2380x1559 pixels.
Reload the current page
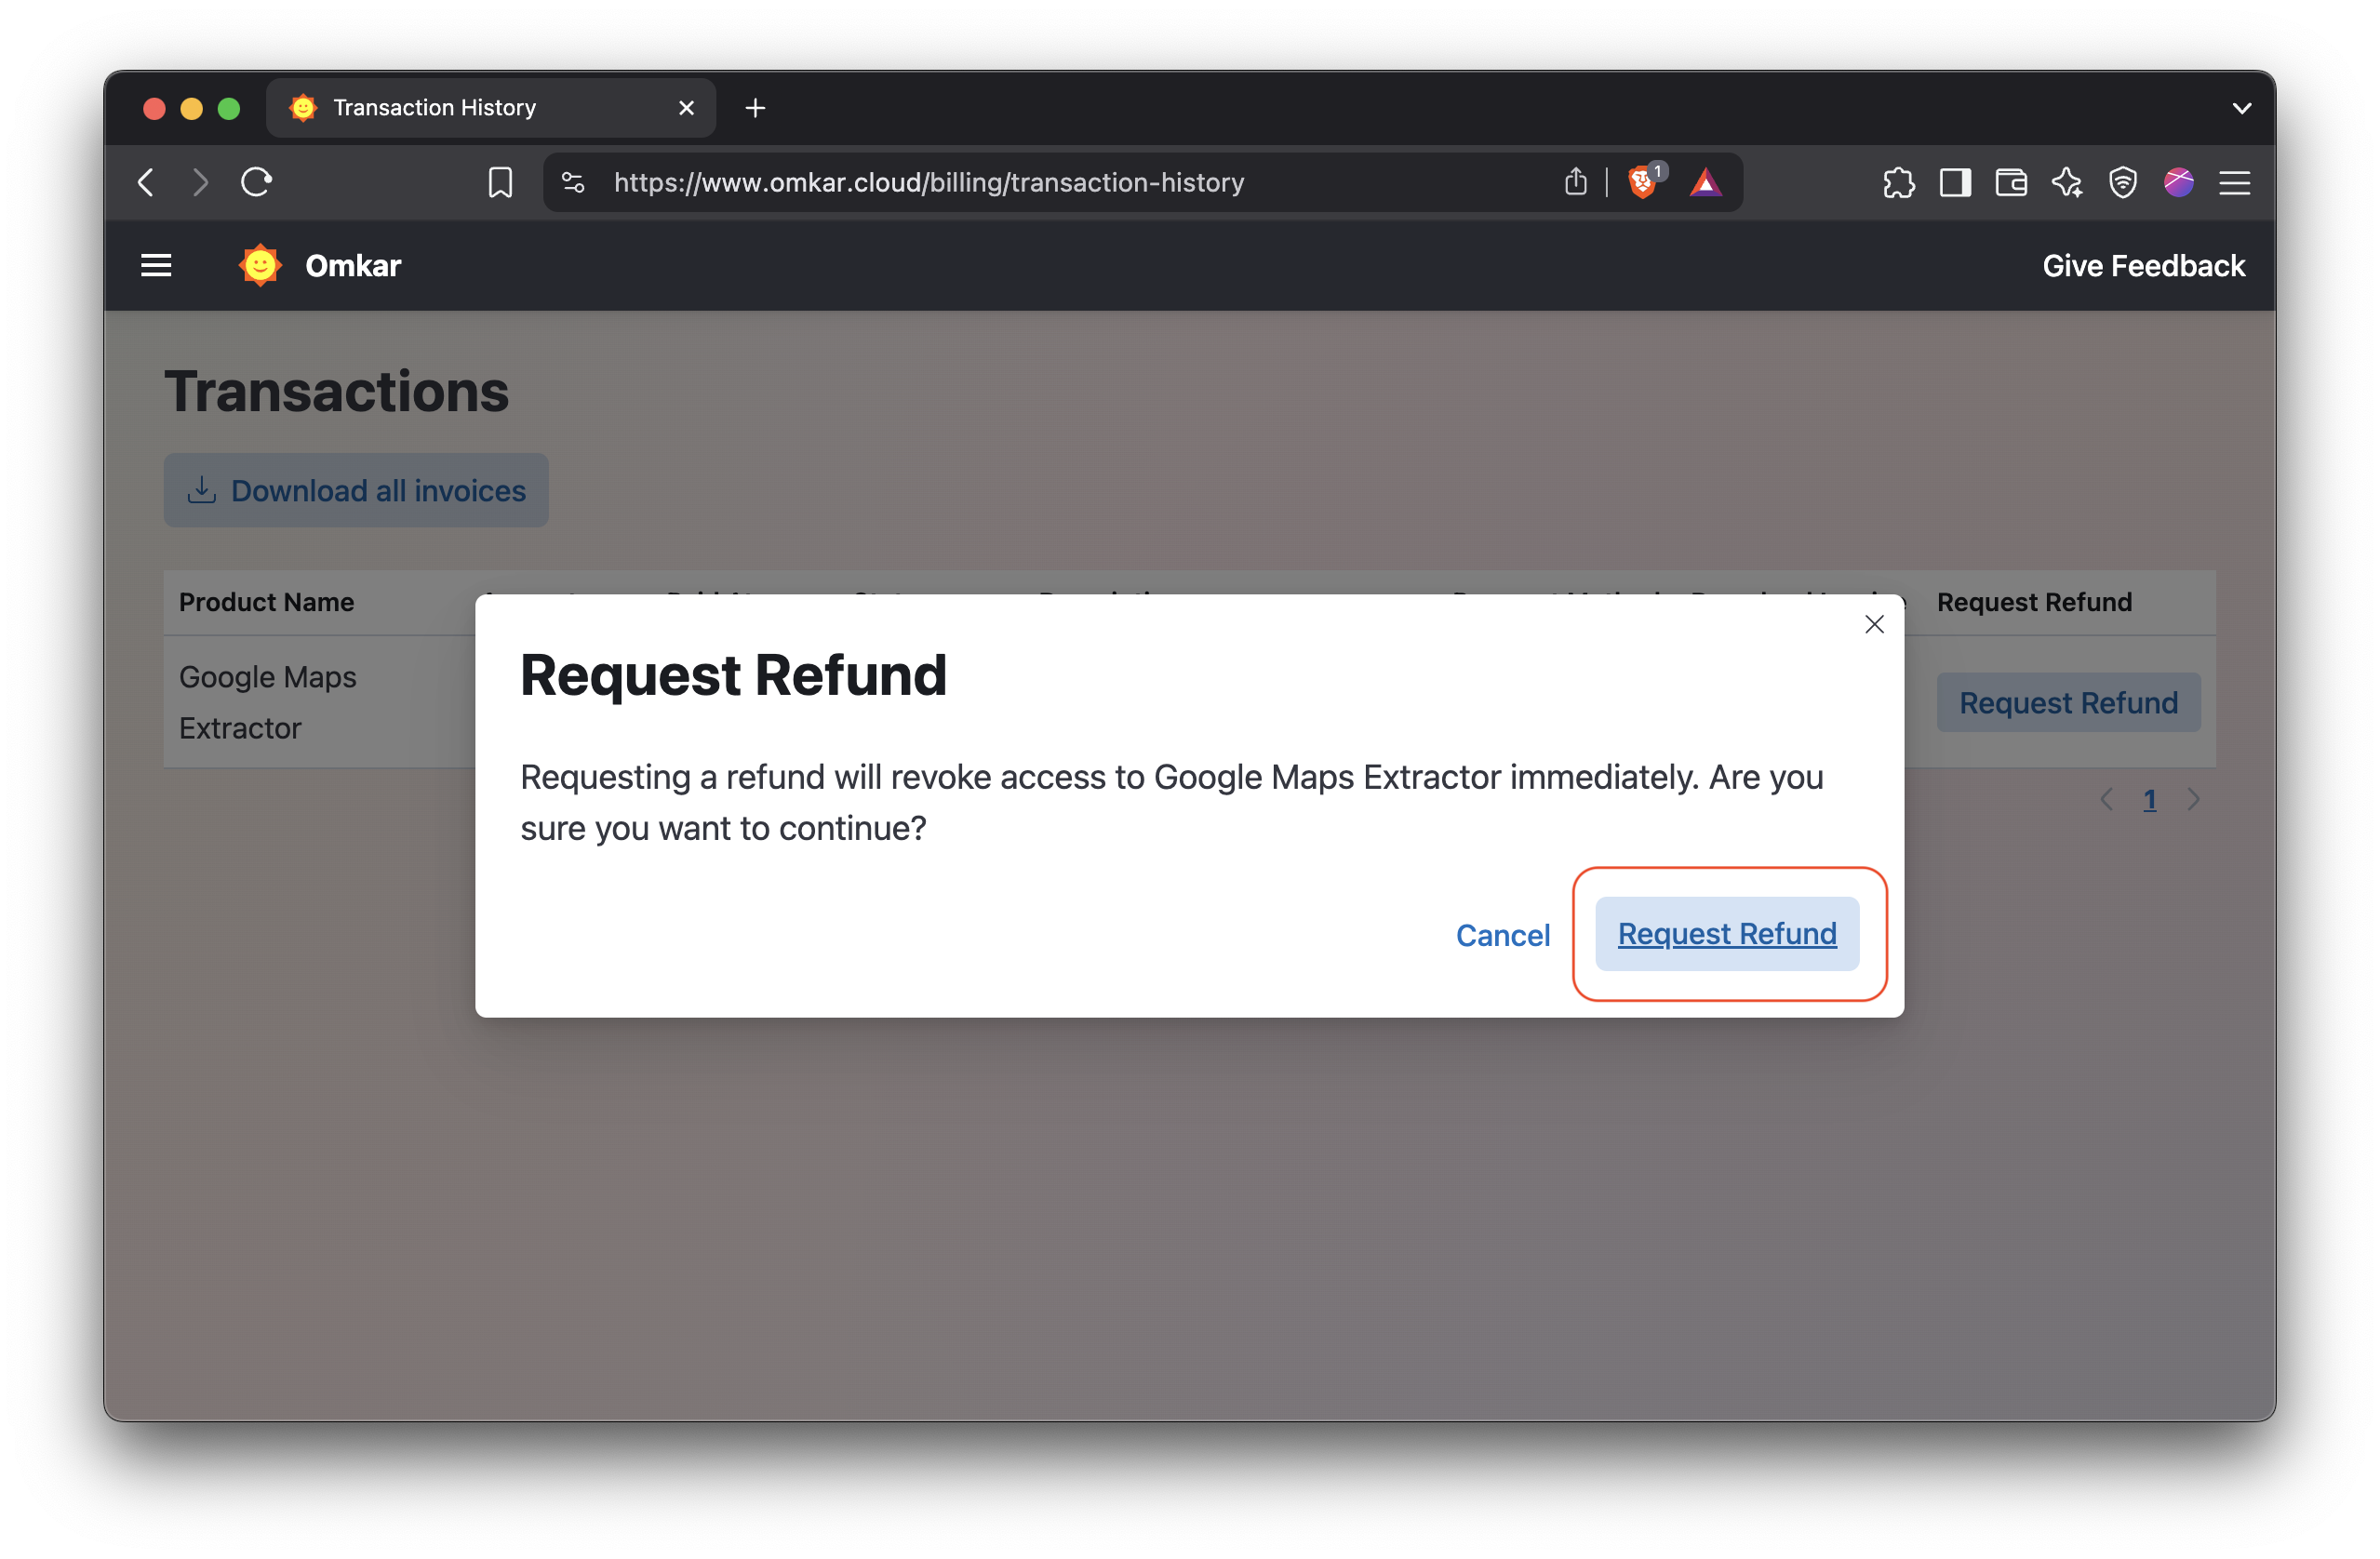[257, 183]
